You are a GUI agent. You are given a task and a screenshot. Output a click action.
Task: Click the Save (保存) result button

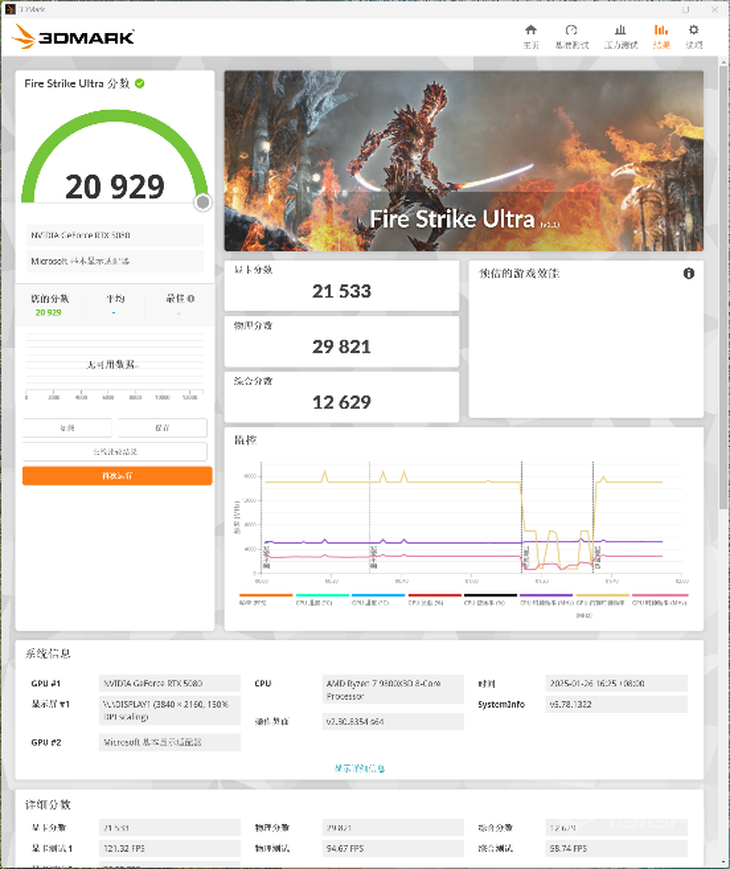pos(162,428)
